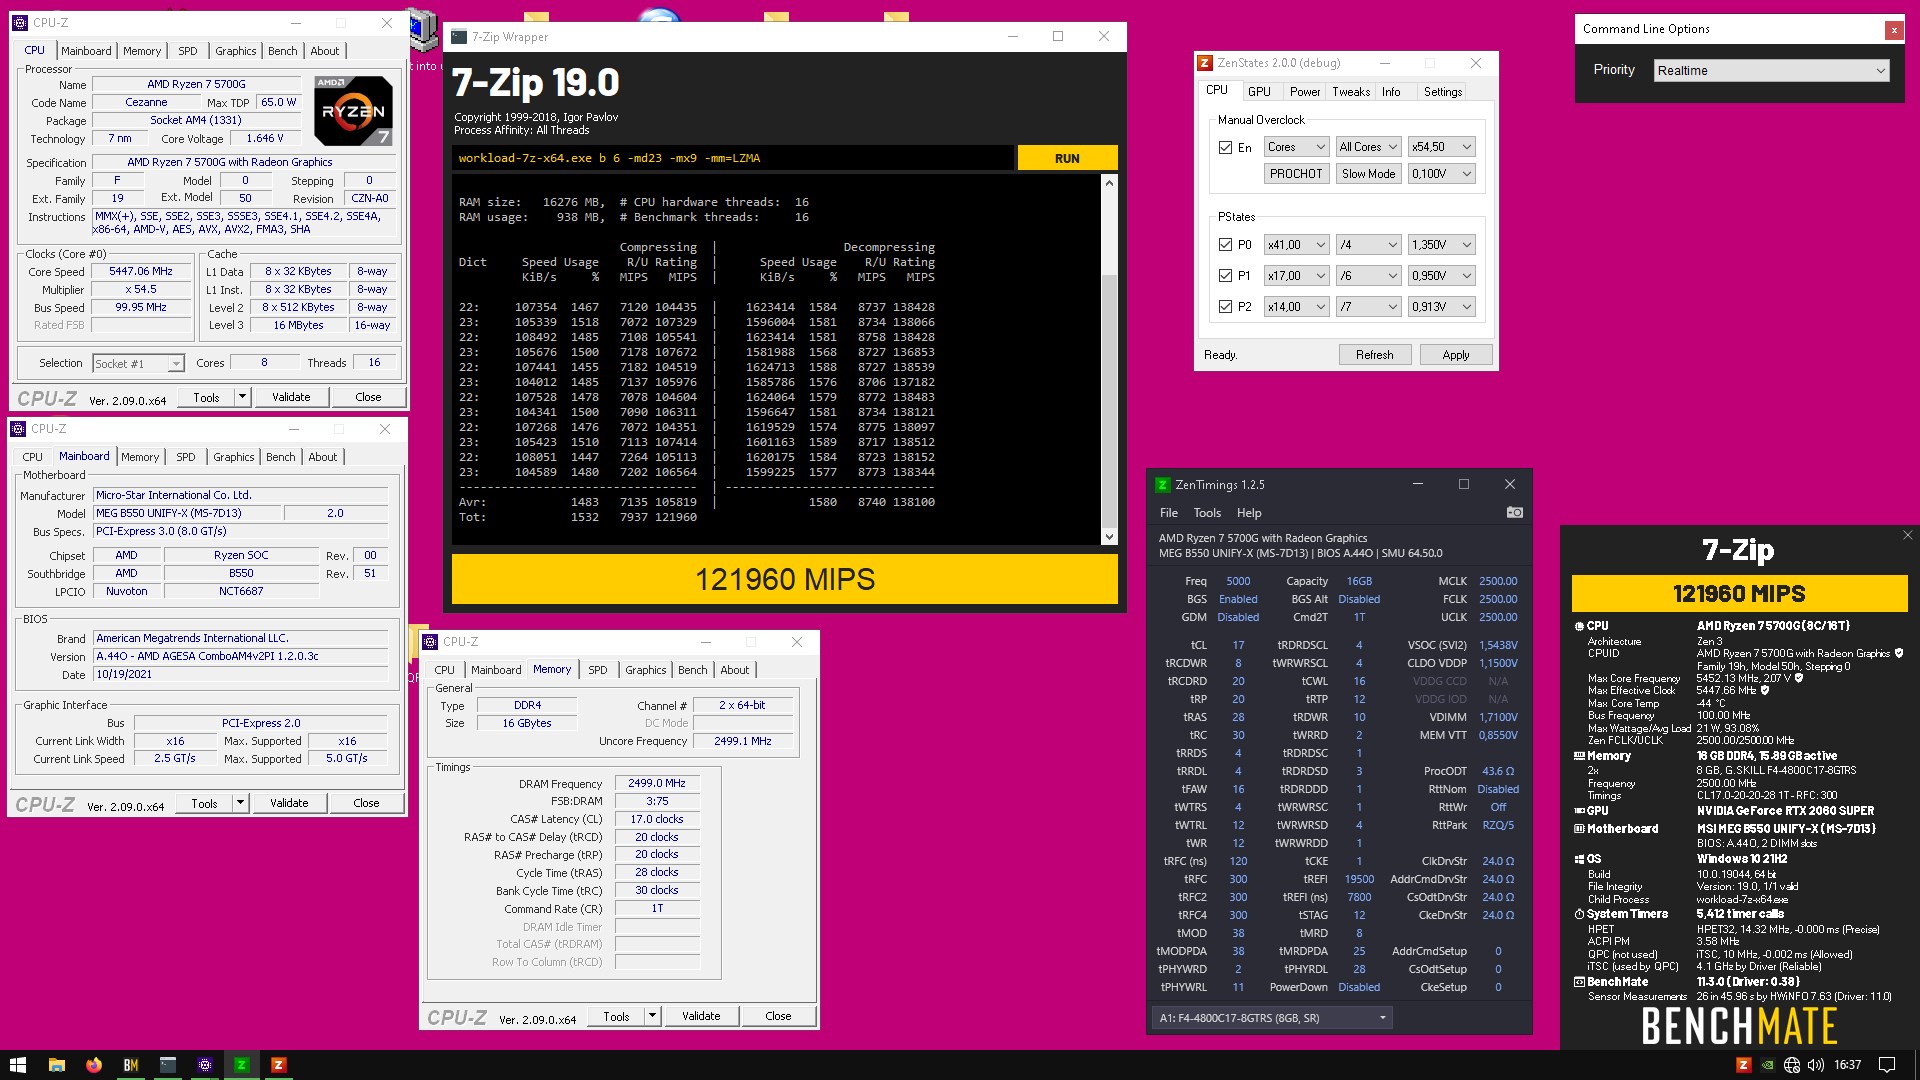Click Close in the CPU-Z Mainboard window
Image resolution: width=1920 pixels, height=1080 pixels.
(x=366, y=803)
